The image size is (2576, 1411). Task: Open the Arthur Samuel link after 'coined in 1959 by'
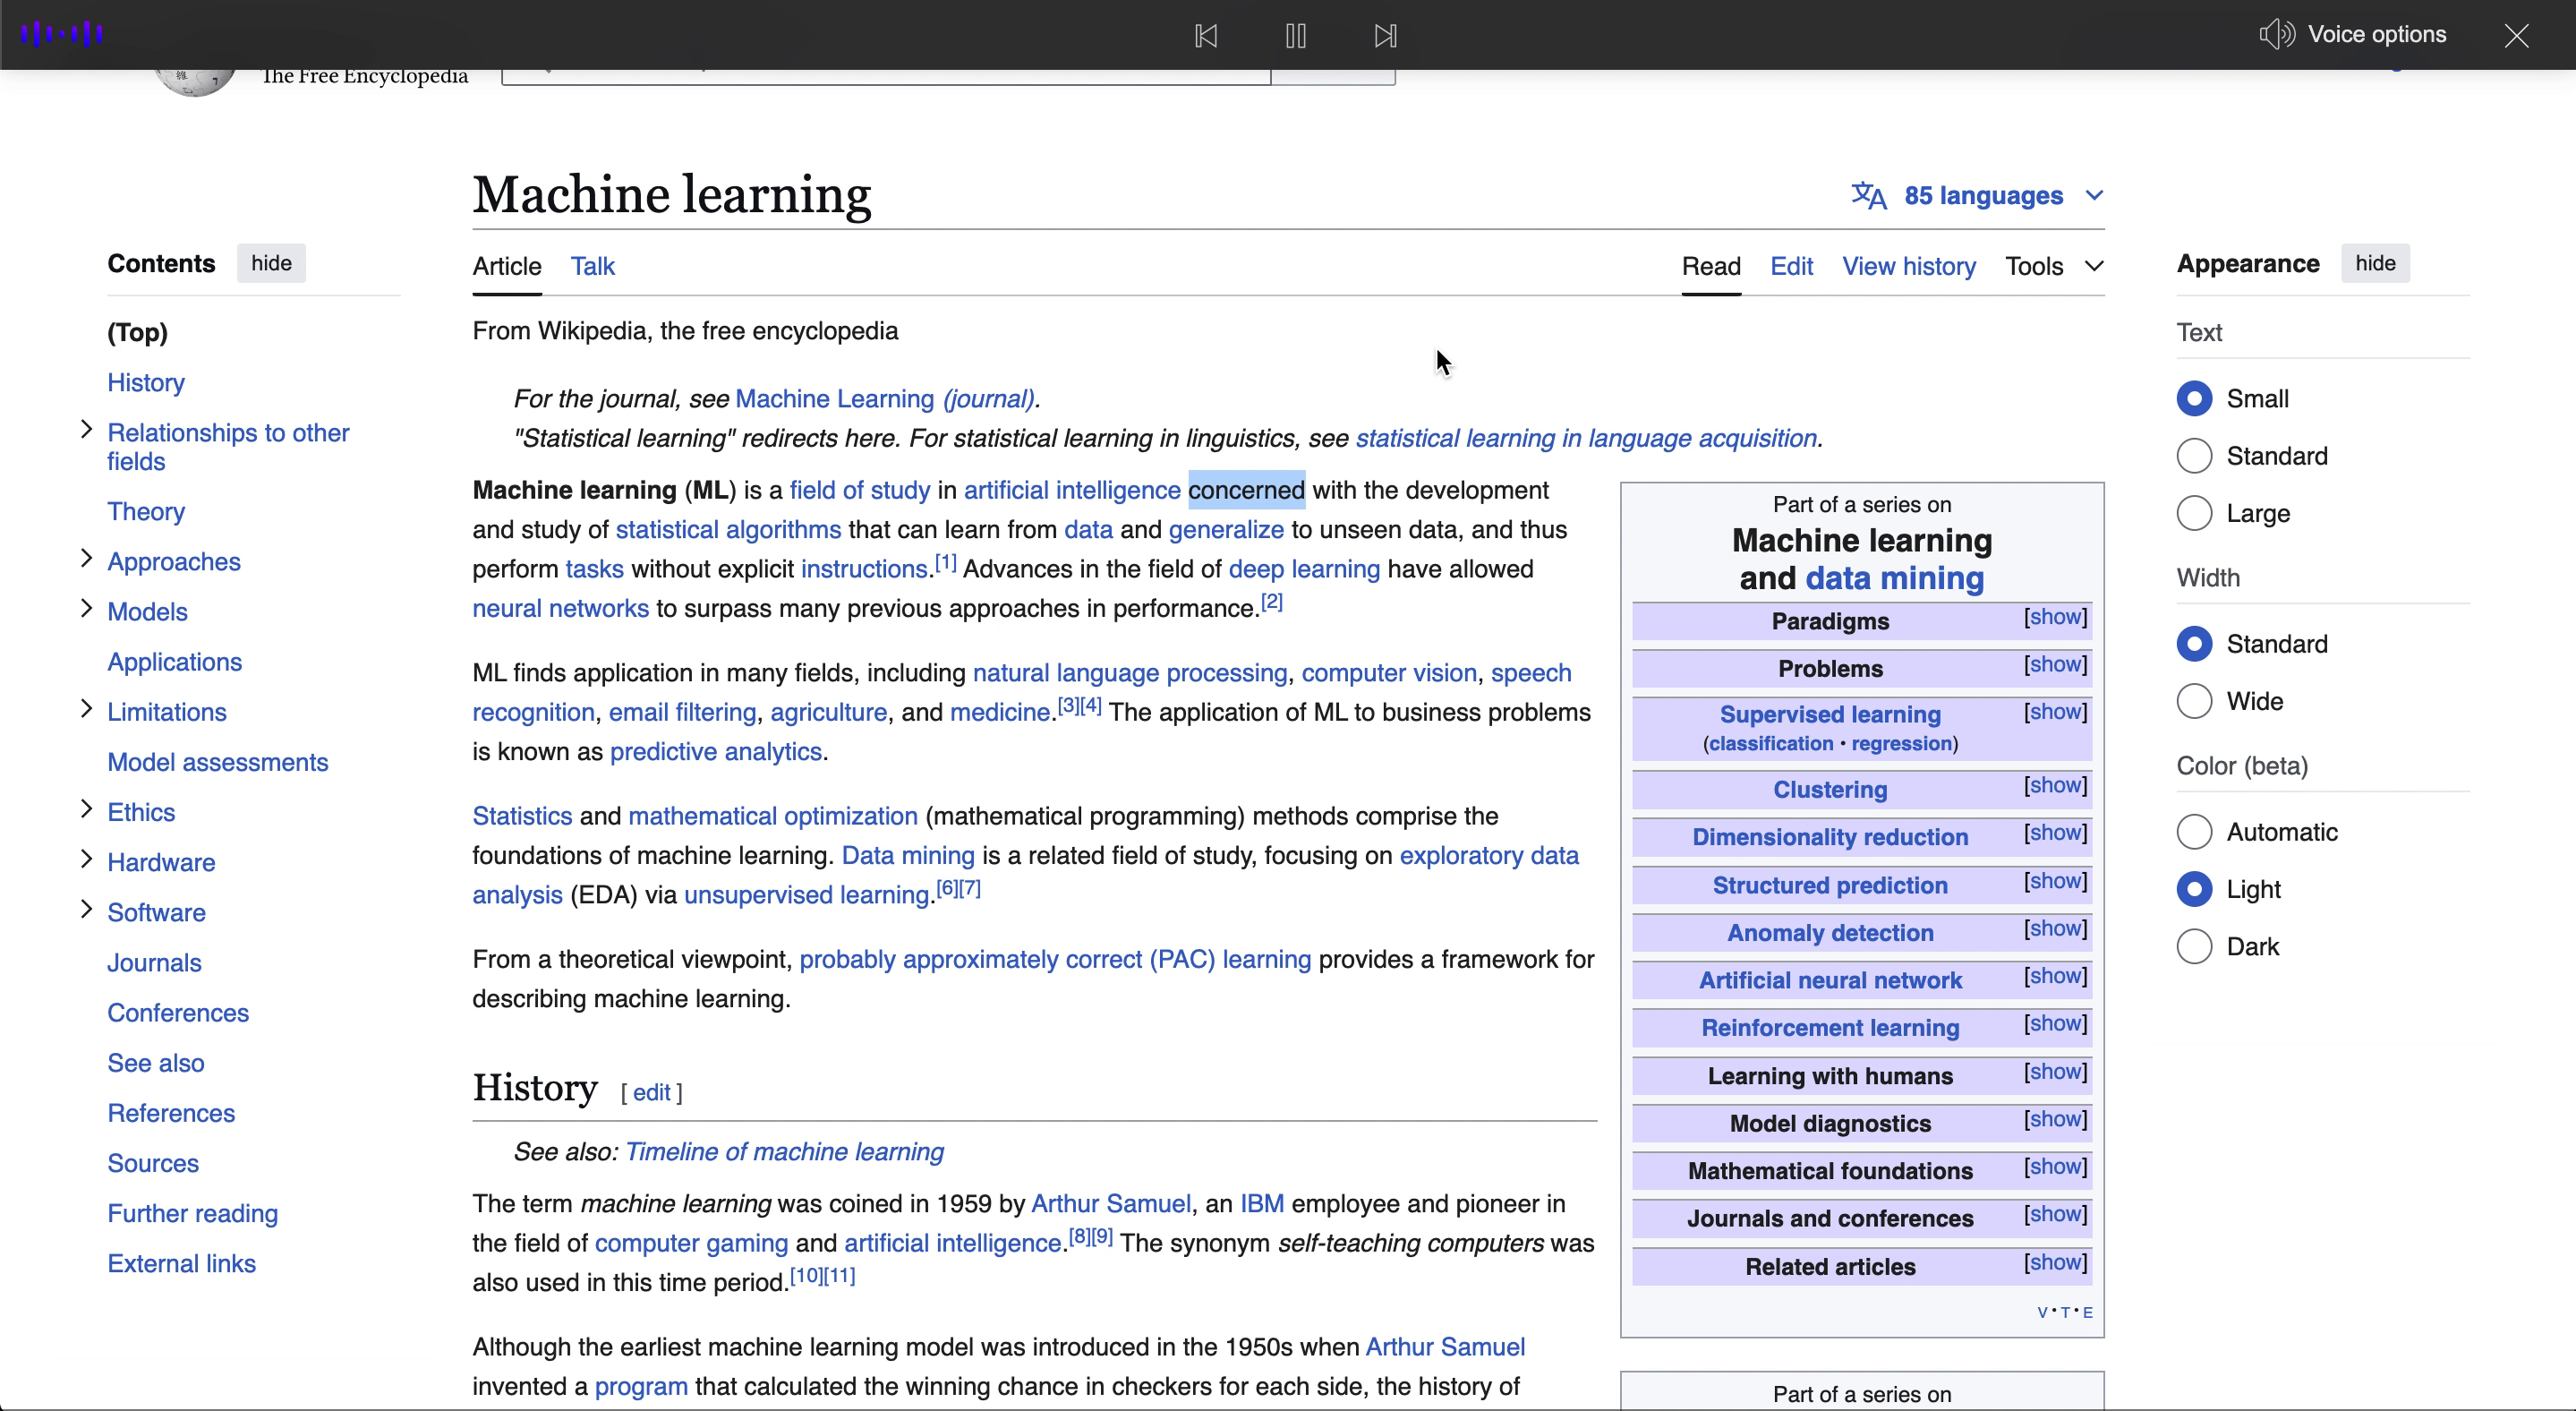coord(1111,1204)
